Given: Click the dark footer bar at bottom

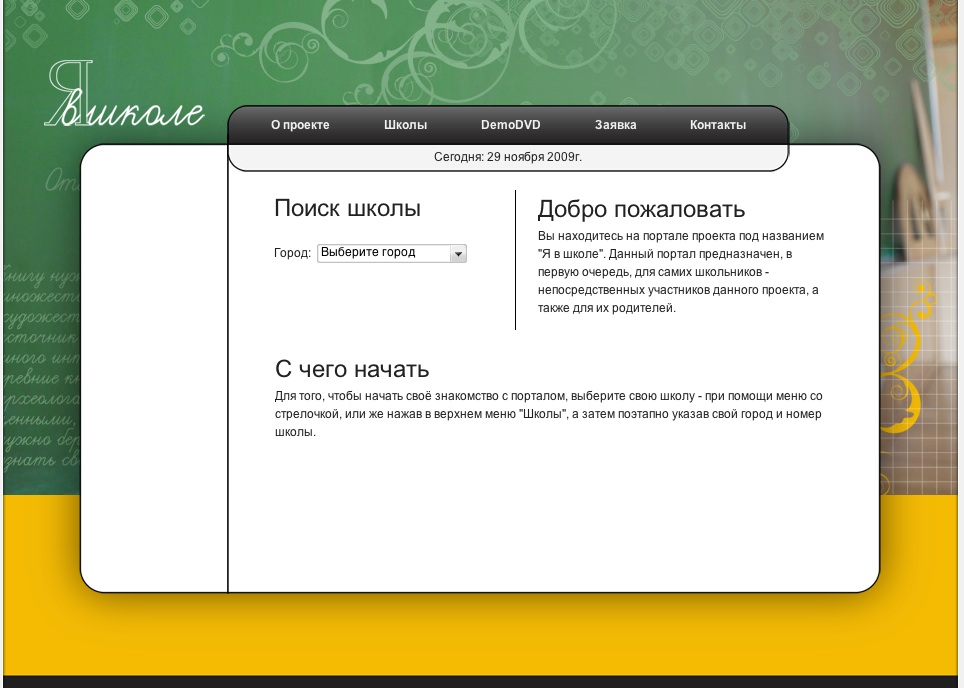Looking at the screenshot, I should (482, 682).
